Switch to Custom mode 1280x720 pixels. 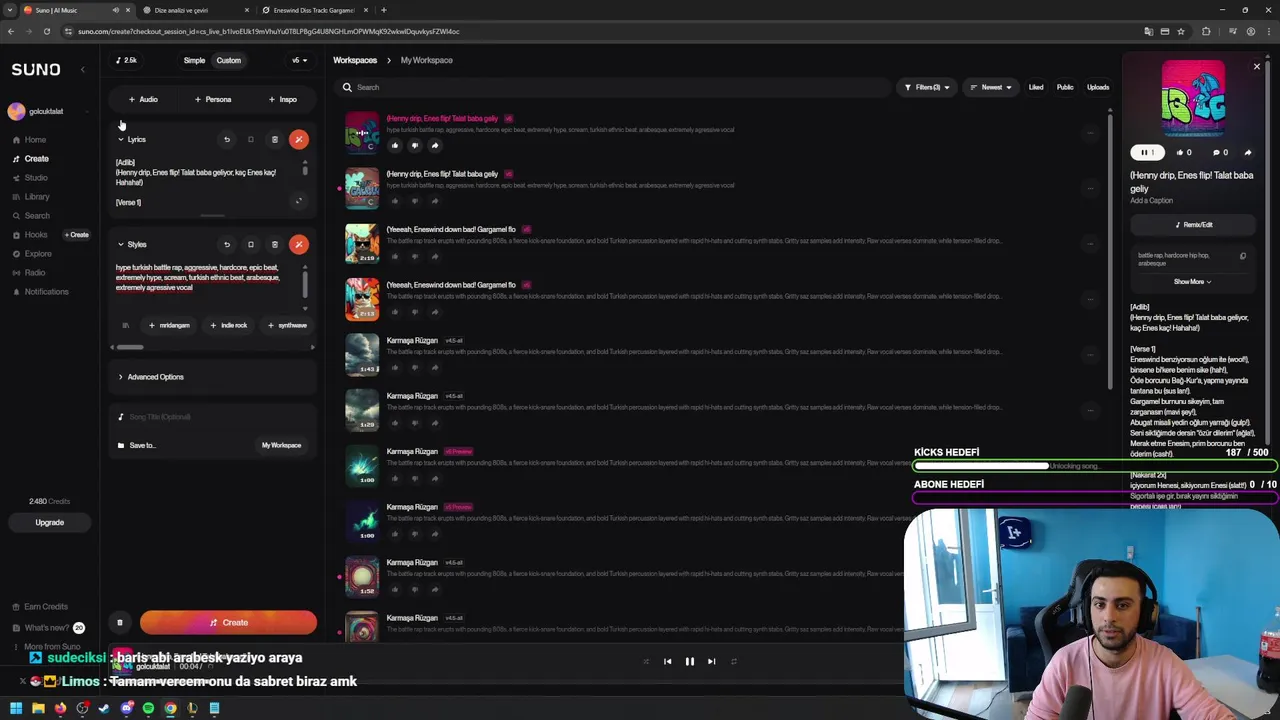(228, 60)
